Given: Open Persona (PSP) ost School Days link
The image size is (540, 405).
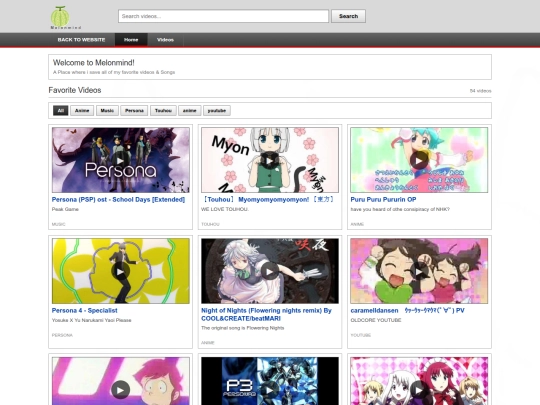Looking at the screenshot, I should click(118, 199).
